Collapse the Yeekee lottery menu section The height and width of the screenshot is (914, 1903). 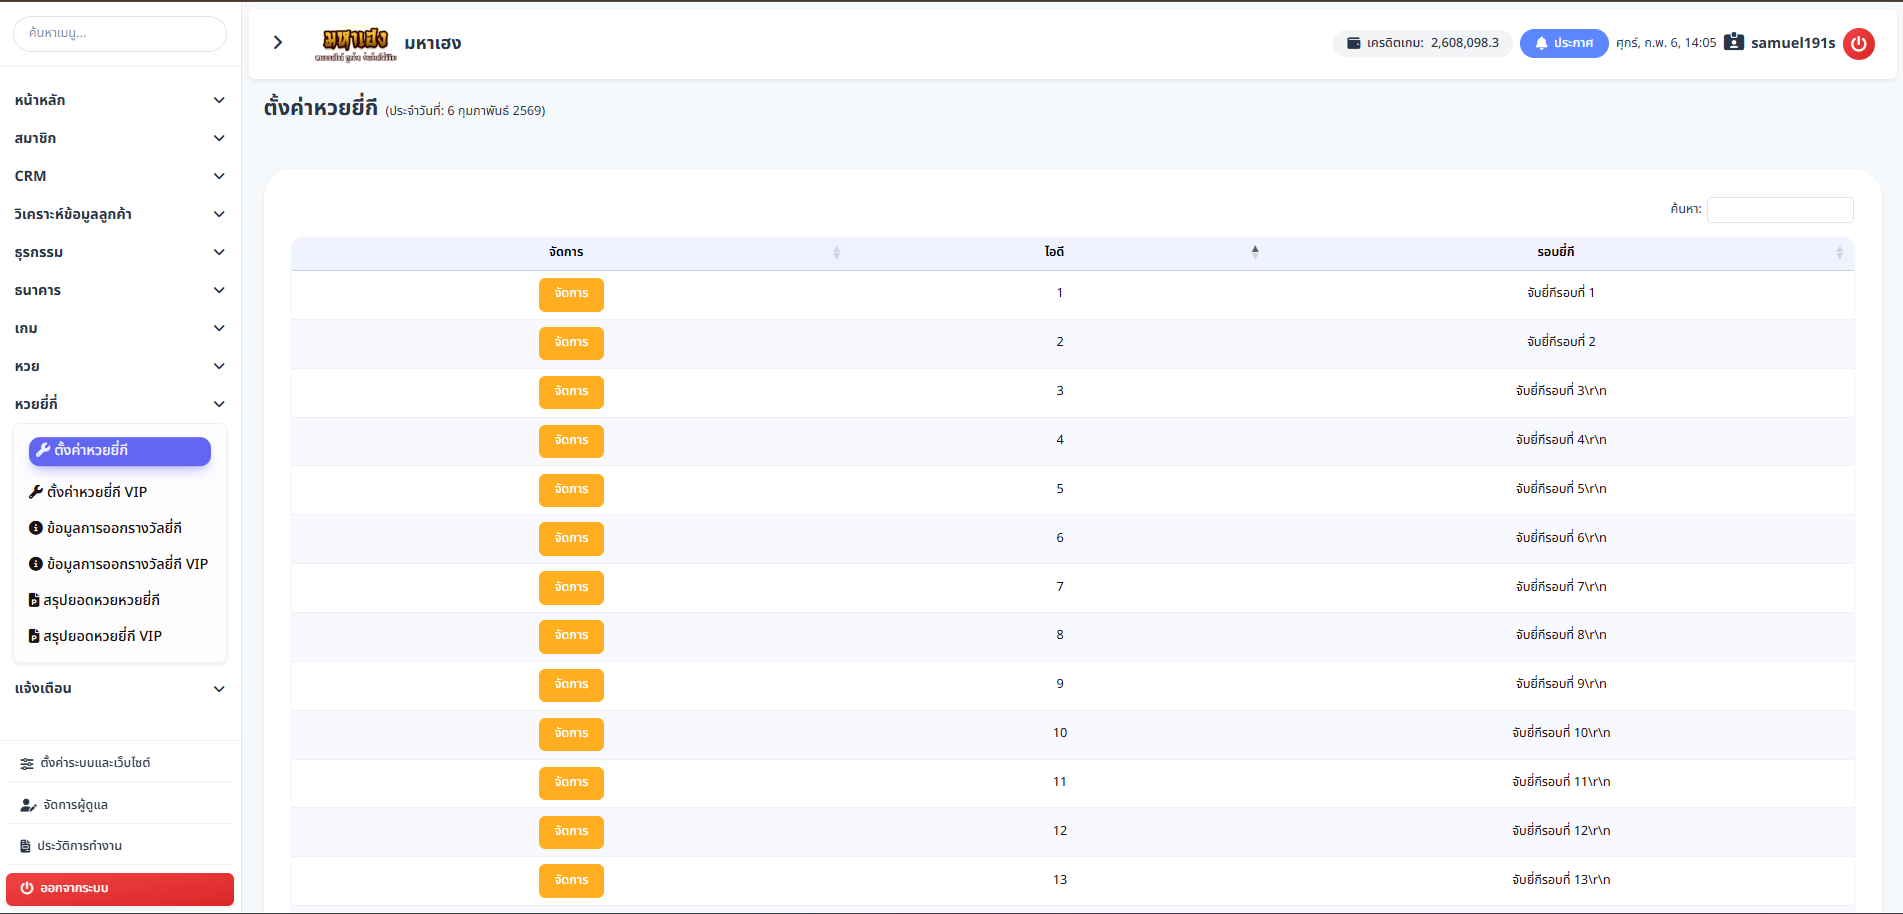pos(120,404)
